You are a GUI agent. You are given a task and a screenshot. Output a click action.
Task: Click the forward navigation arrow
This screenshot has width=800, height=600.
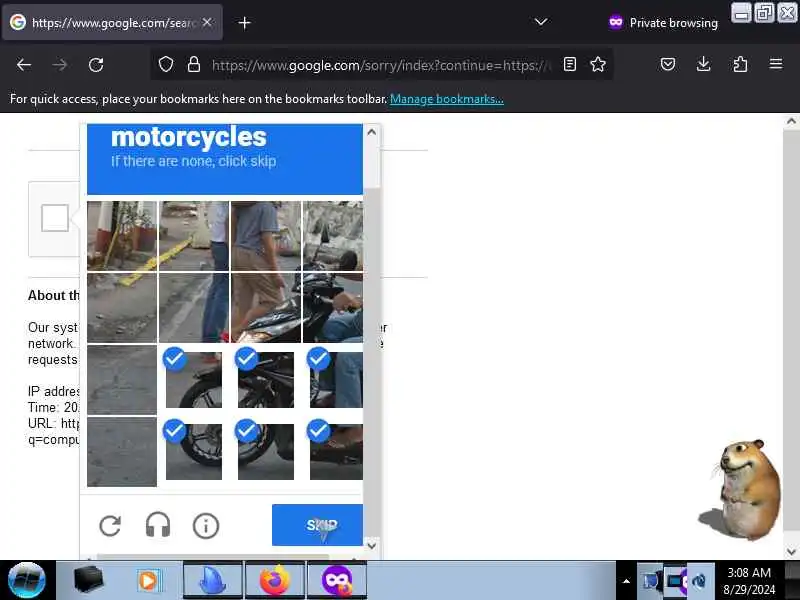60,65
